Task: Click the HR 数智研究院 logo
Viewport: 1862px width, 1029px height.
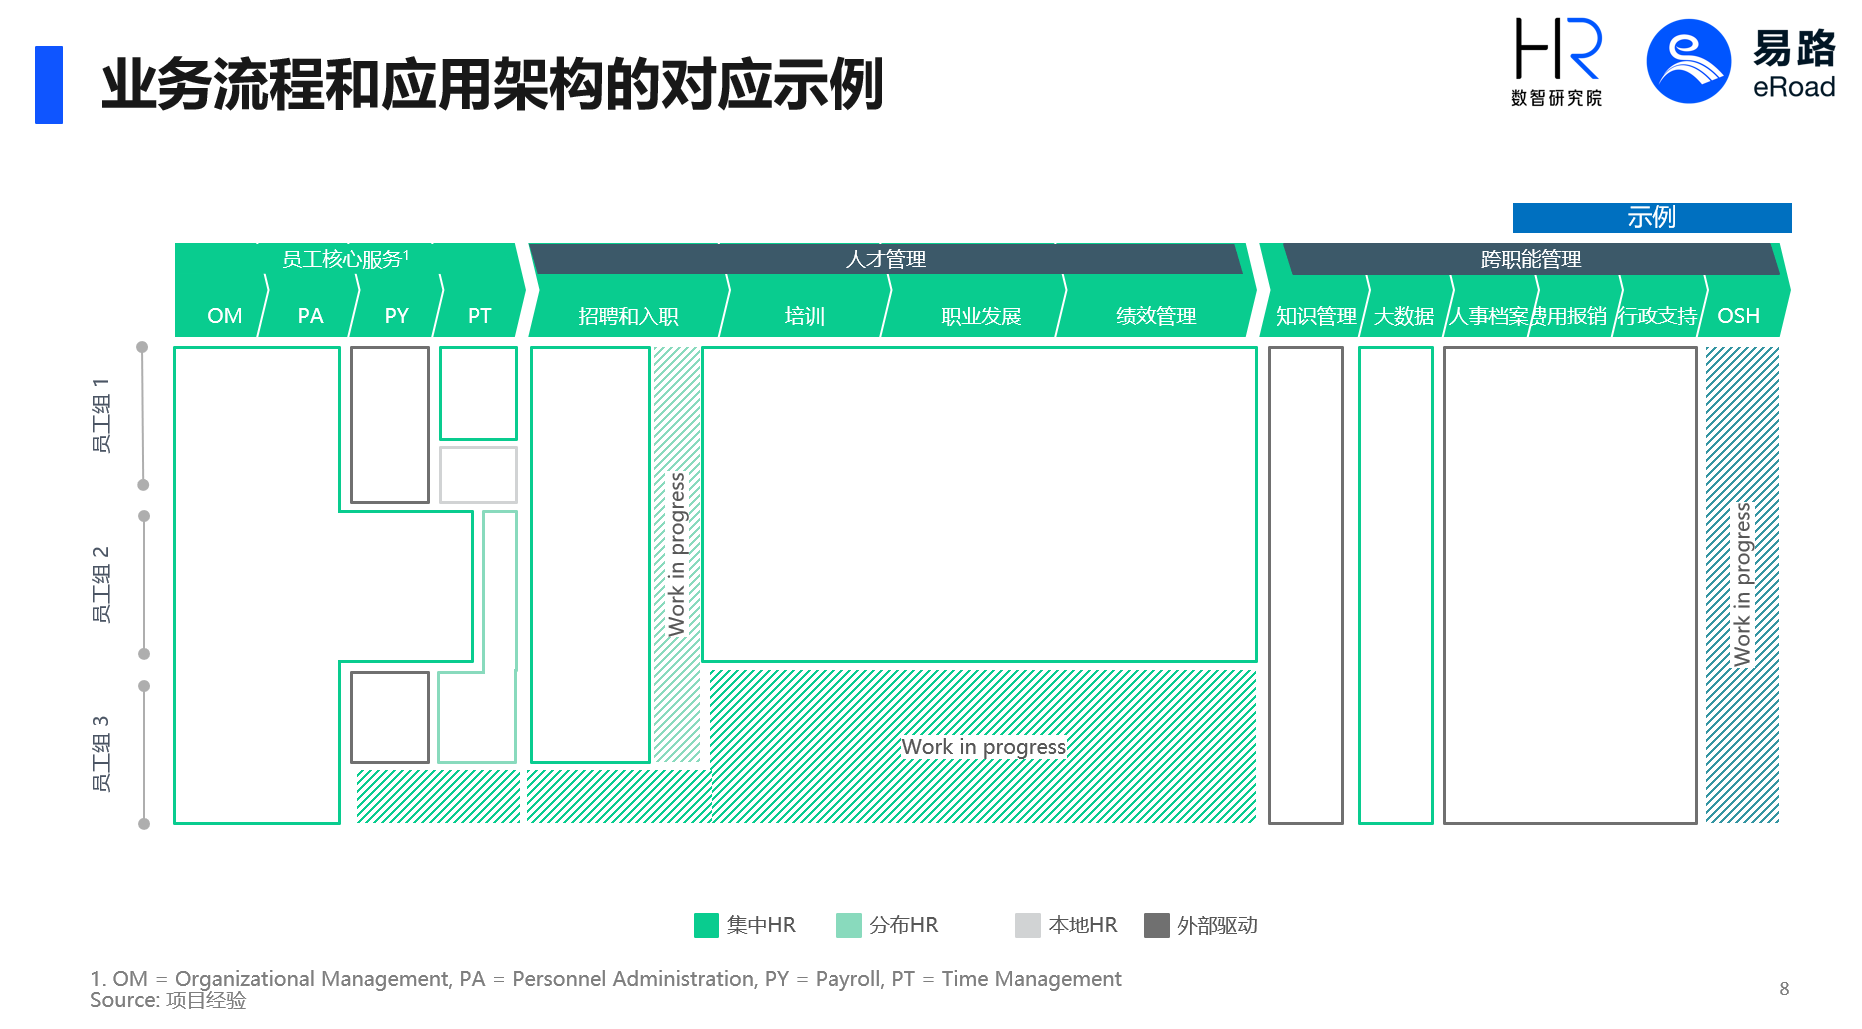Action: (x=1557, y=62)
